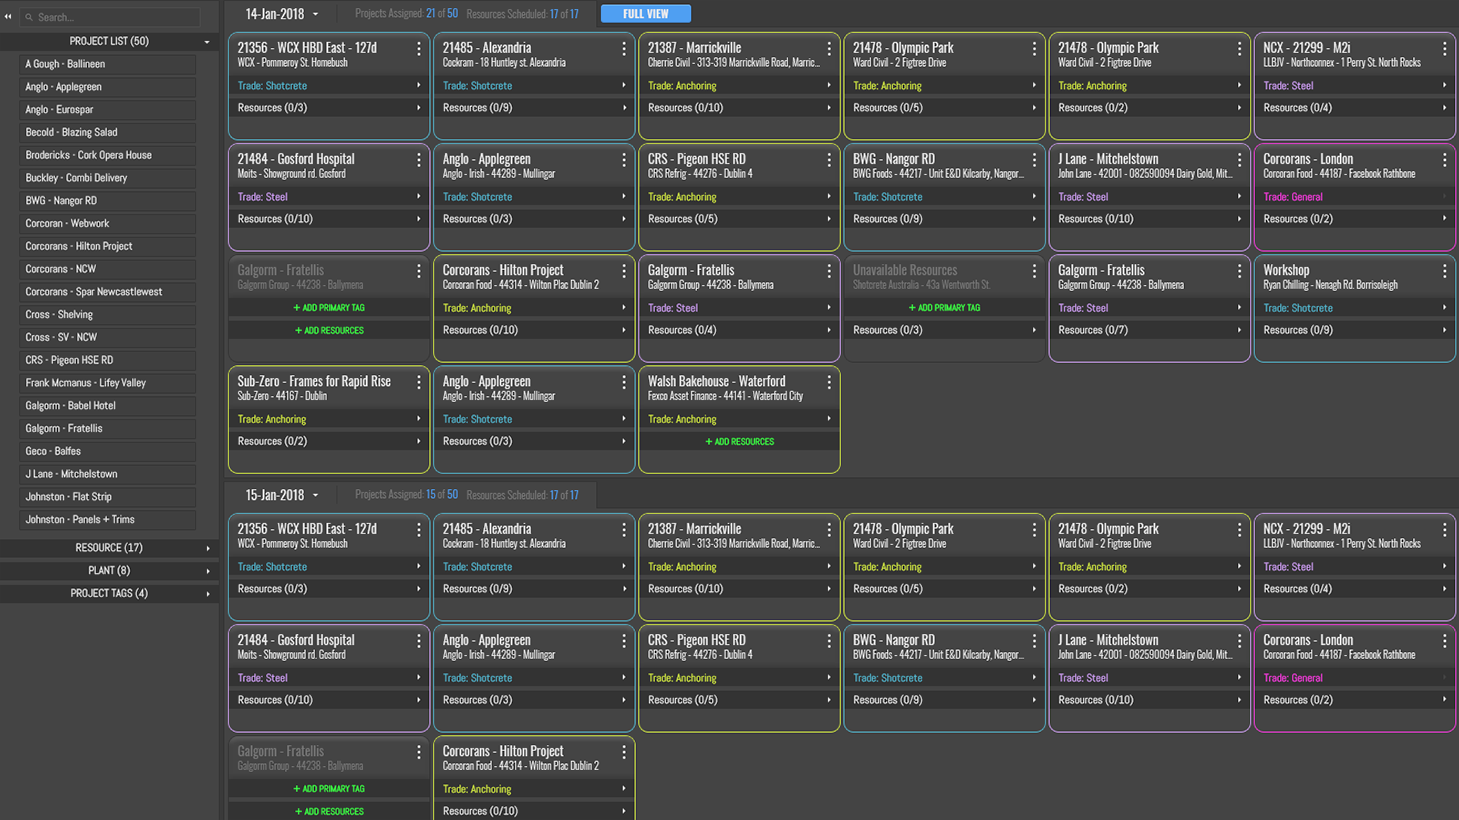Viewport: 1459px width, 820px height.
Task: Open options for J Lane Mitchelstown card under 14-Jan-2018
Action: pos(1239,160)
